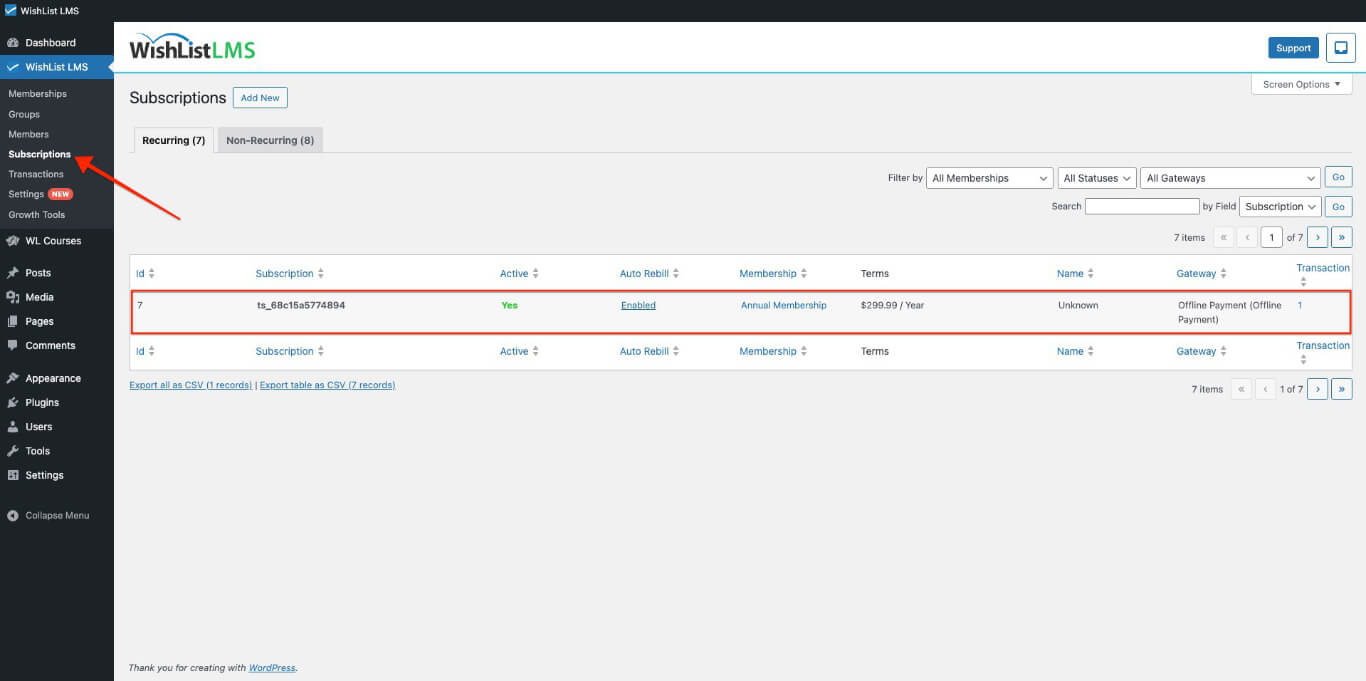Screen dimensions: 1366x681
Task: Toggle the Enabled Auto Rebill for subscription 7
Action: coord(637,305)
